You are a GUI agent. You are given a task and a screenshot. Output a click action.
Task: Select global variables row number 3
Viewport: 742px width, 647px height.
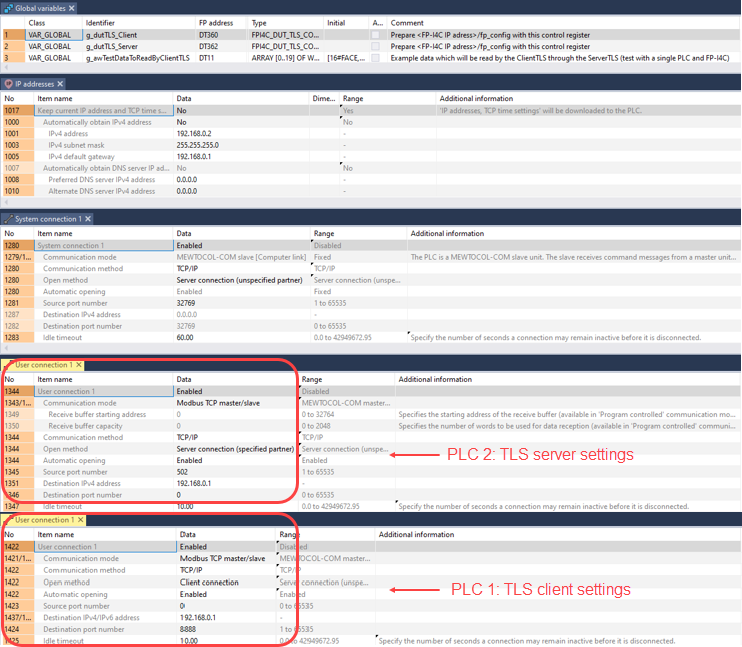(x=13, y=58)
